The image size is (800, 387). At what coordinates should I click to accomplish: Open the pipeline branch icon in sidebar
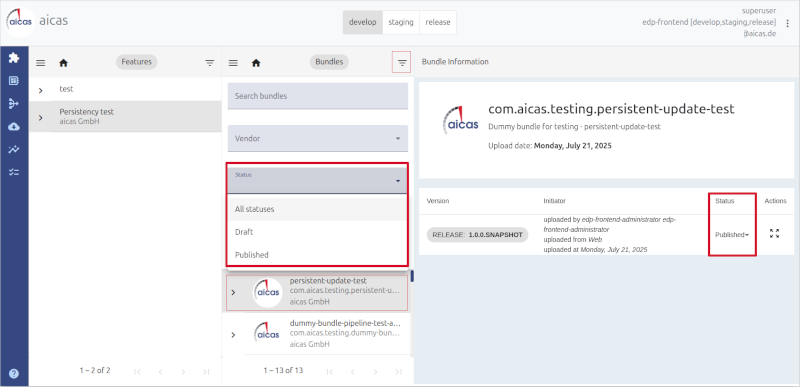tap(14, 104)
